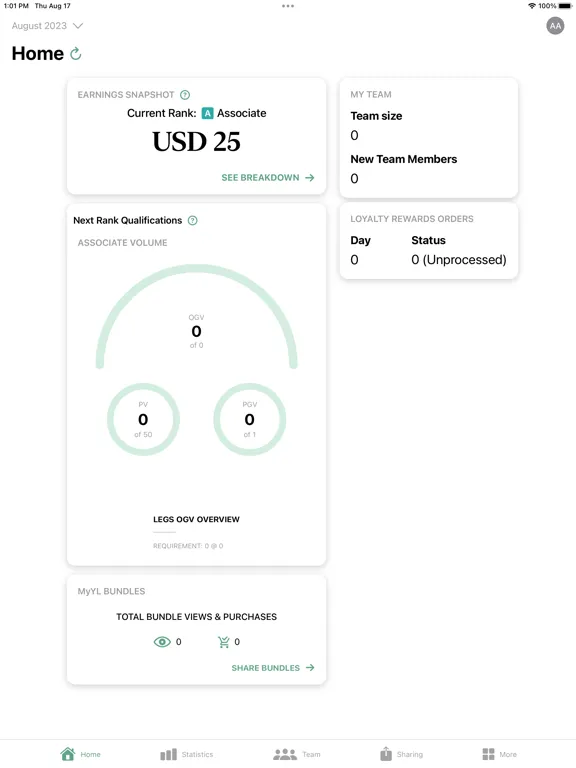576x768 pixels.
Task: Click Next Rank Qualifications help icon
Action: point(192,220)
